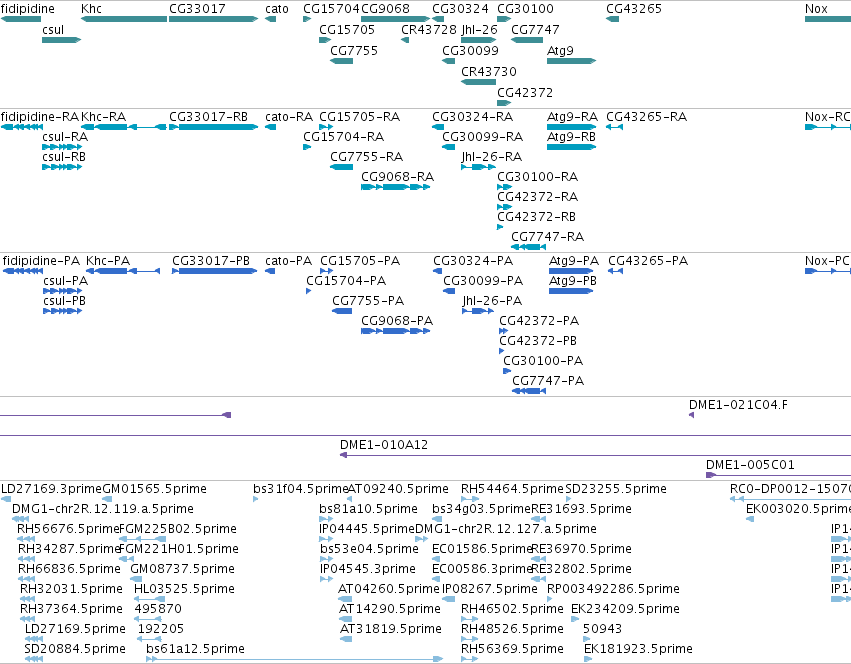Select the Jhl-26-PA protein label
Image resolution: width=851 pixels, height=664 pixels.
[492, 301]
